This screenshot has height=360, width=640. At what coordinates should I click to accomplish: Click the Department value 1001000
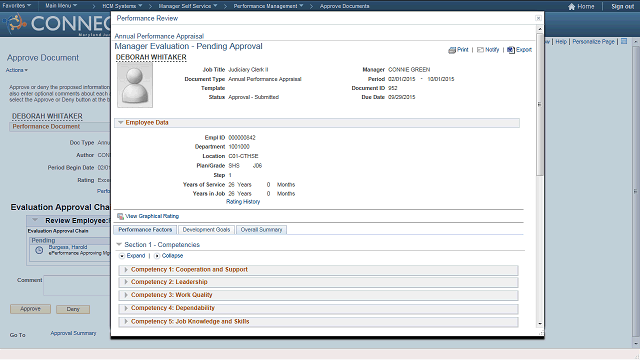click(x=239, y=147)
